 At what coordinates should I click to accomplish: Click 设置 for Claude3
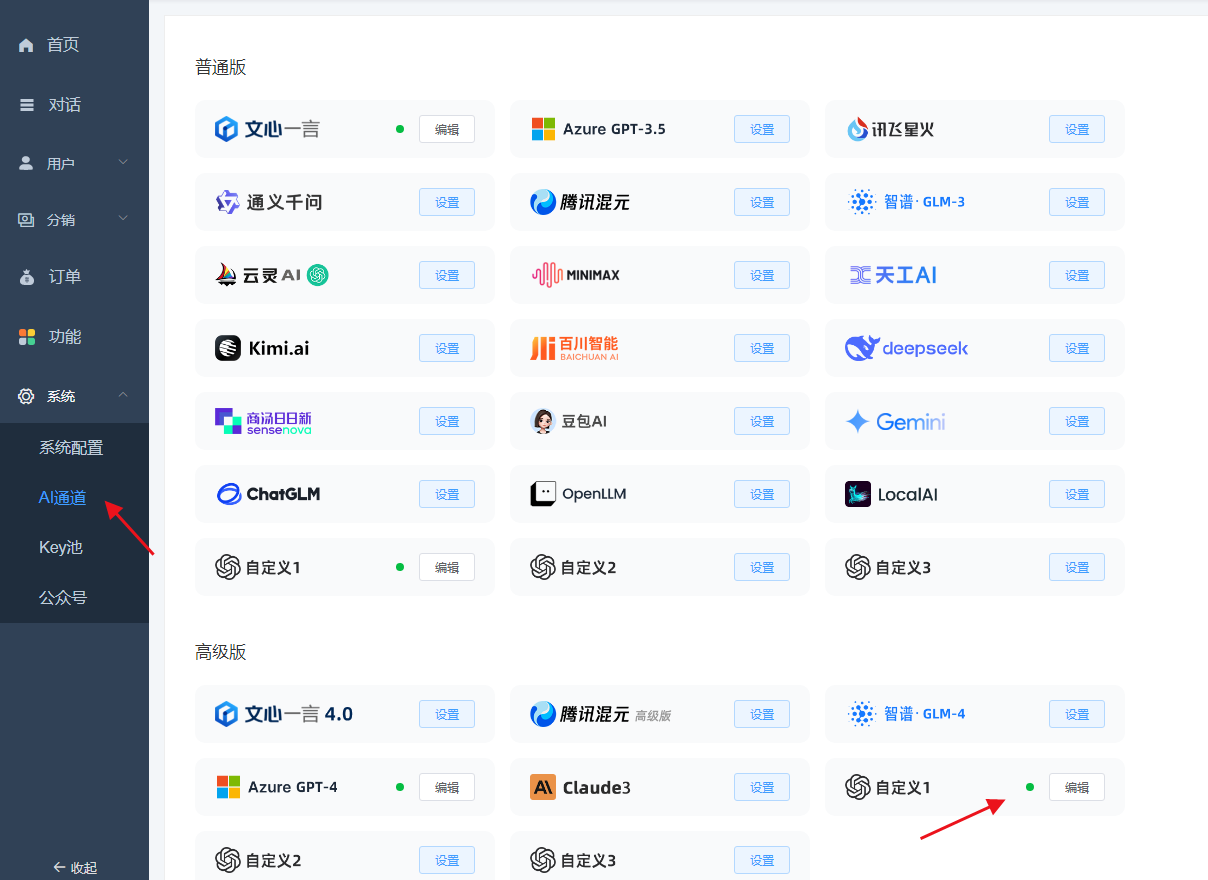click(762, 787)
